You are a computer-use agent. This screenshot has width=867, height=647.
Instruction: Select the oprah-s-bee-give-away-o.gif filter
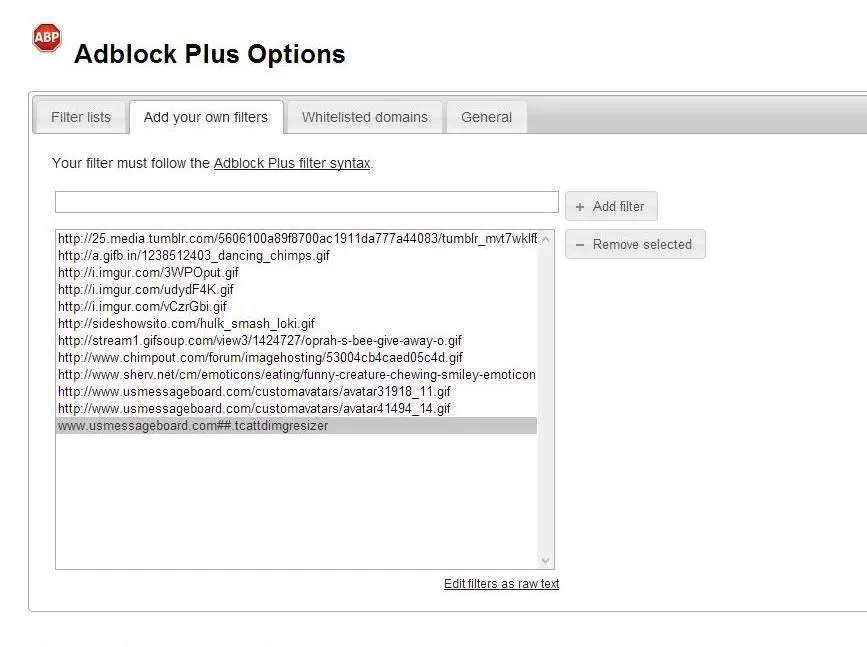[260, 340]
